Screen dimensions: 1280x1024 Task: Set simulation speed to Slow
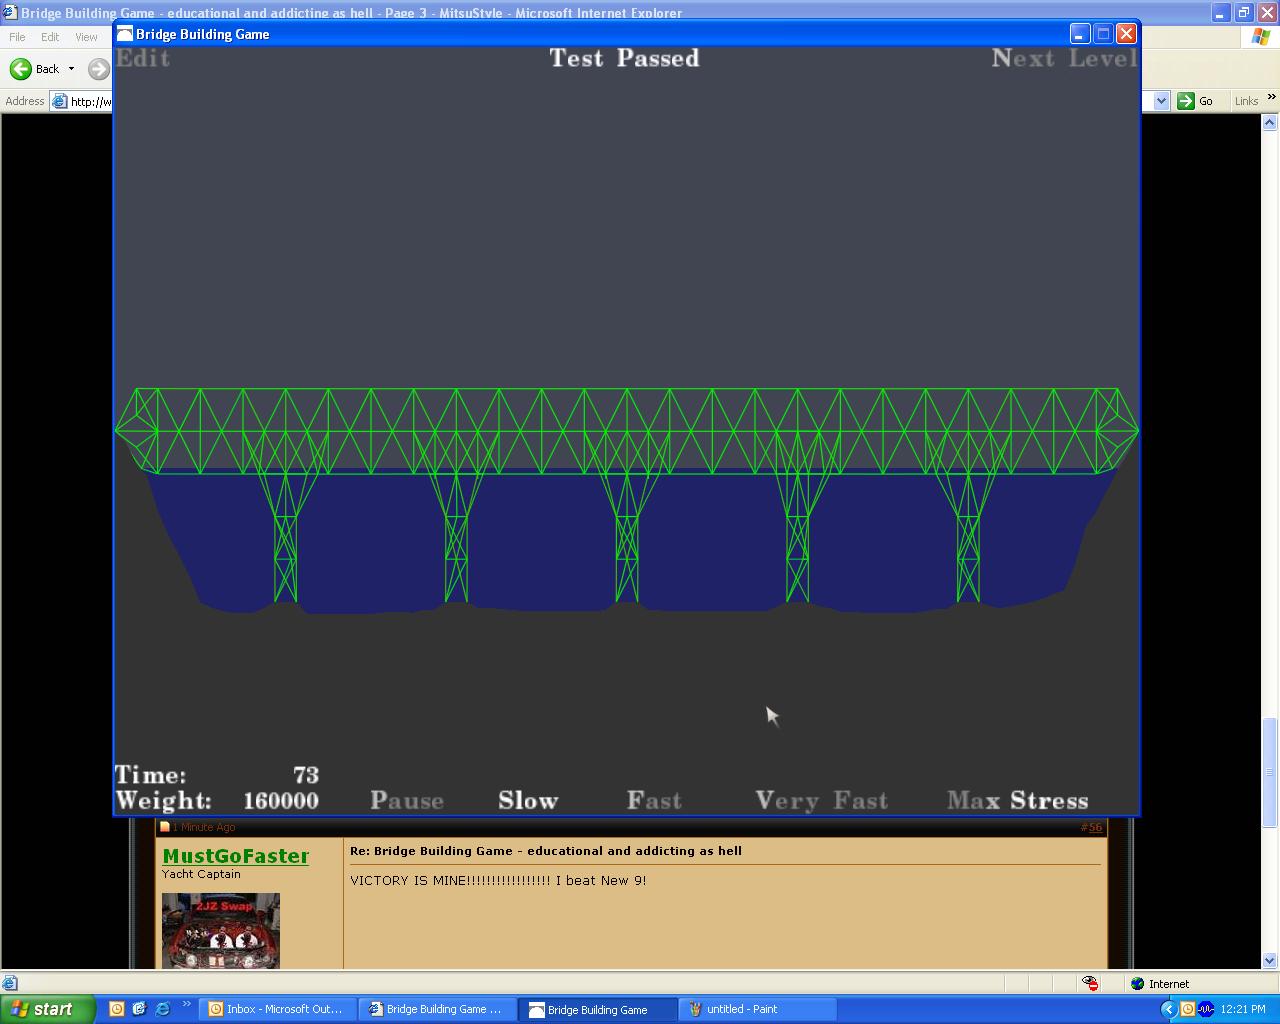pos(528,801)
